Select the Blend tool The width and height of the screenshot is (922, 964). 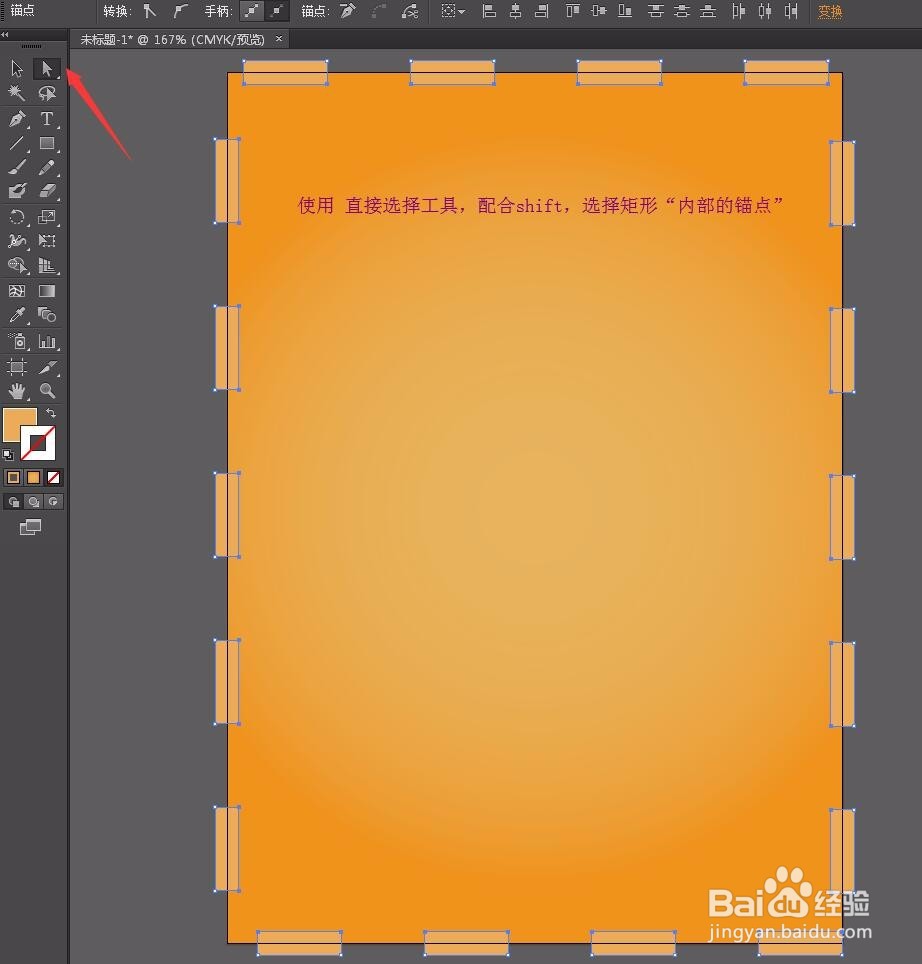coord(47,315)
